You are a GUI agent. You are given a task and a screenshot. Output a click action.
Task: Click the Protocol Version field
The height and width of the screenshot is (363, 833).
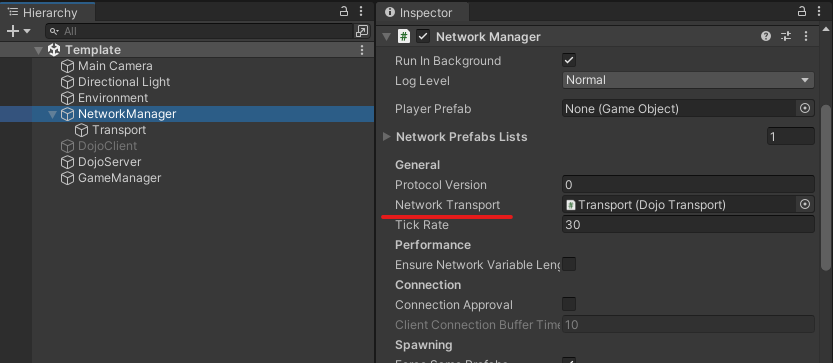coord(688,184)
